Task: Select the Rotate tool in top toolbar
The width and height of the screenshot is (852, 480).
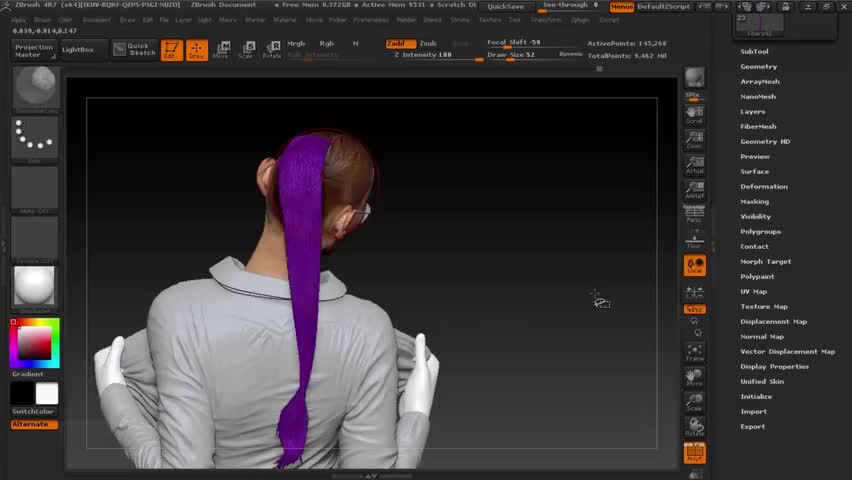Action: (x=272, y=49)
